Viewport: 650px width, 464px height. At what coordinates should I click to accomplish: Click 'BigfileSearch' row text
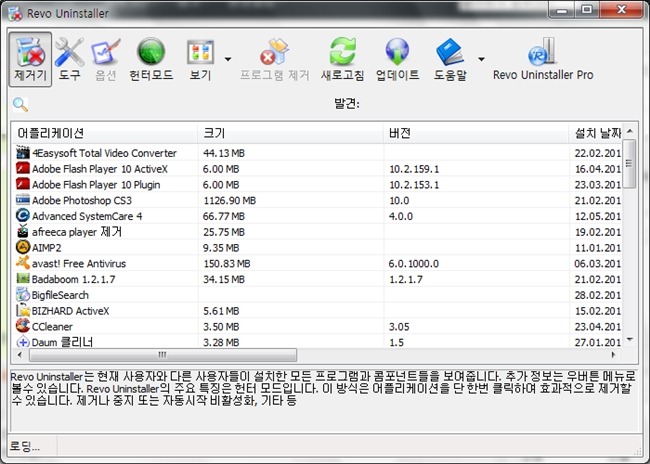click(61, 295)
